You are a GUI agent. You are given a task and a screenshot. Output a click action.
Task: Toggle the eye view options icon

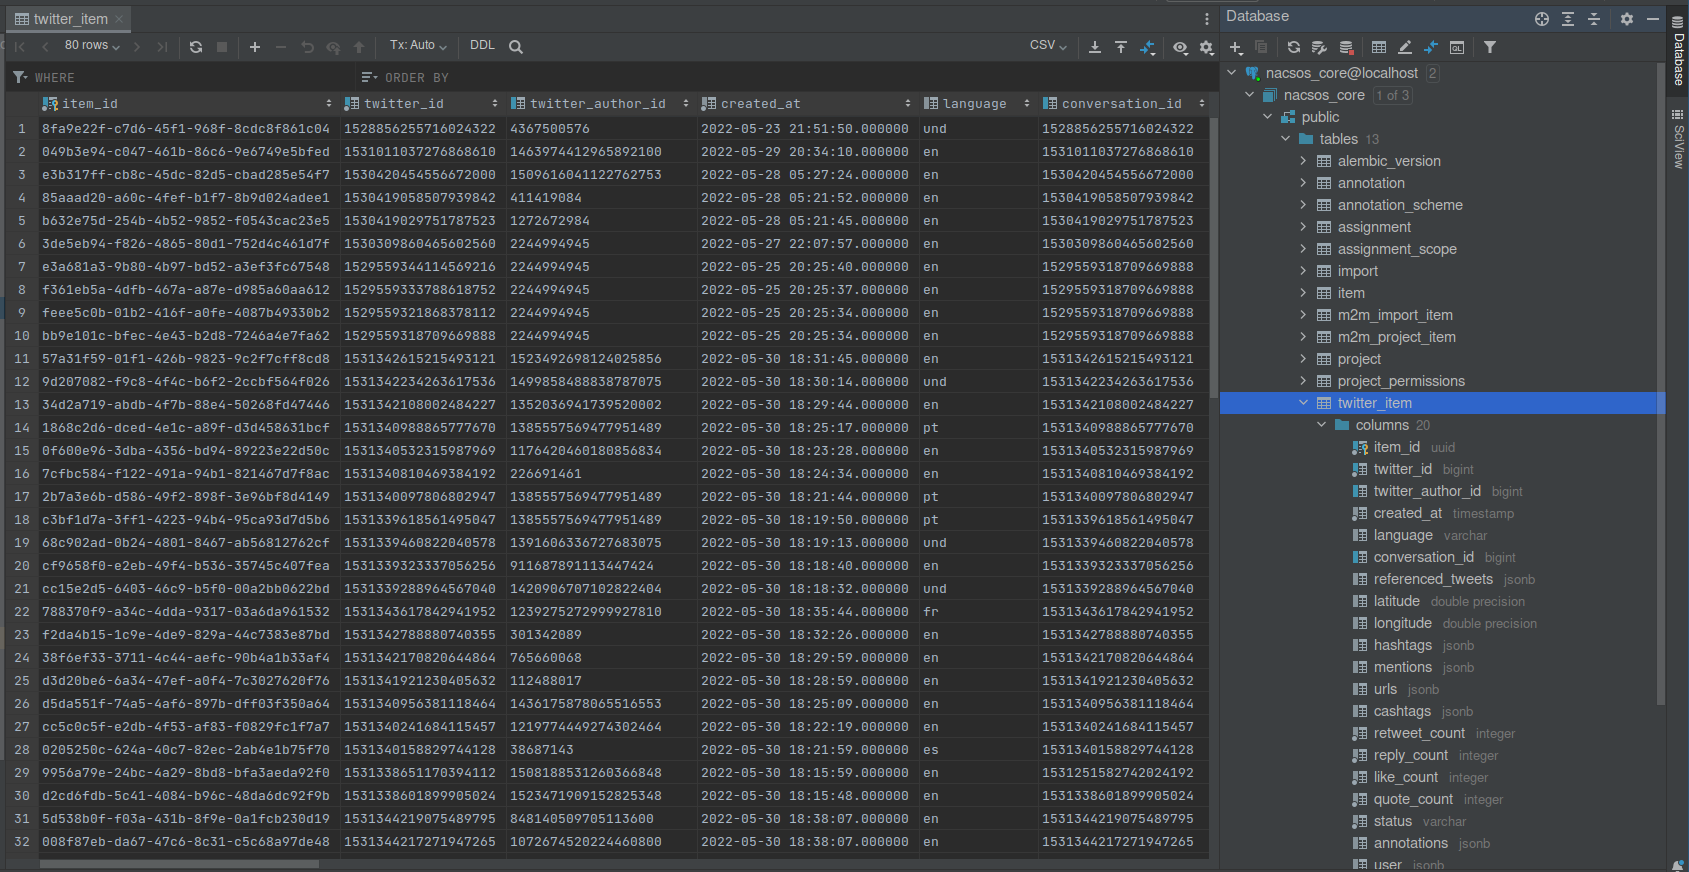click(1180, 47)
